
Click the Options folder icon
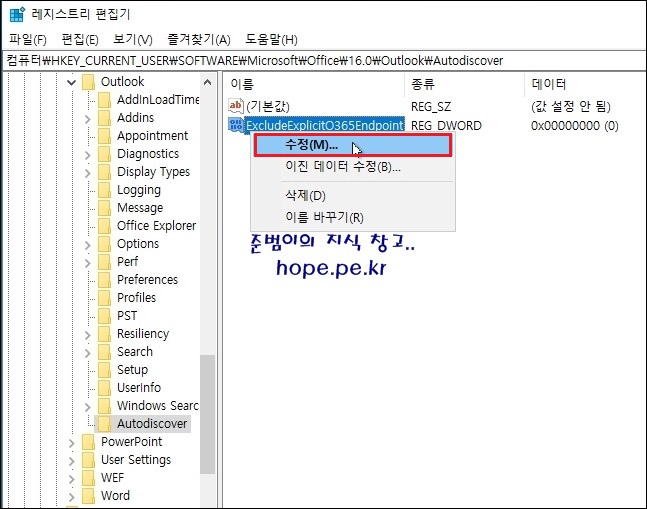(x=104, y=244)
